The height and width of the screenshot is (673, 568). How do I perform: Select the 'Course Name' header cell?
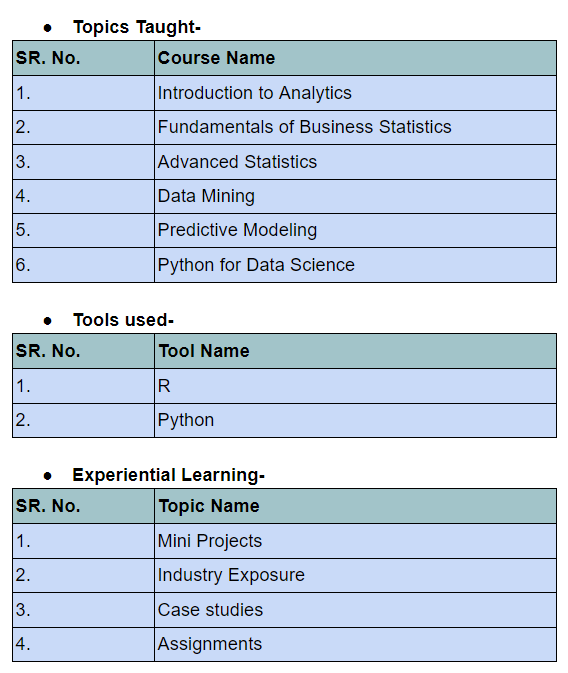(x=355, y=58)
